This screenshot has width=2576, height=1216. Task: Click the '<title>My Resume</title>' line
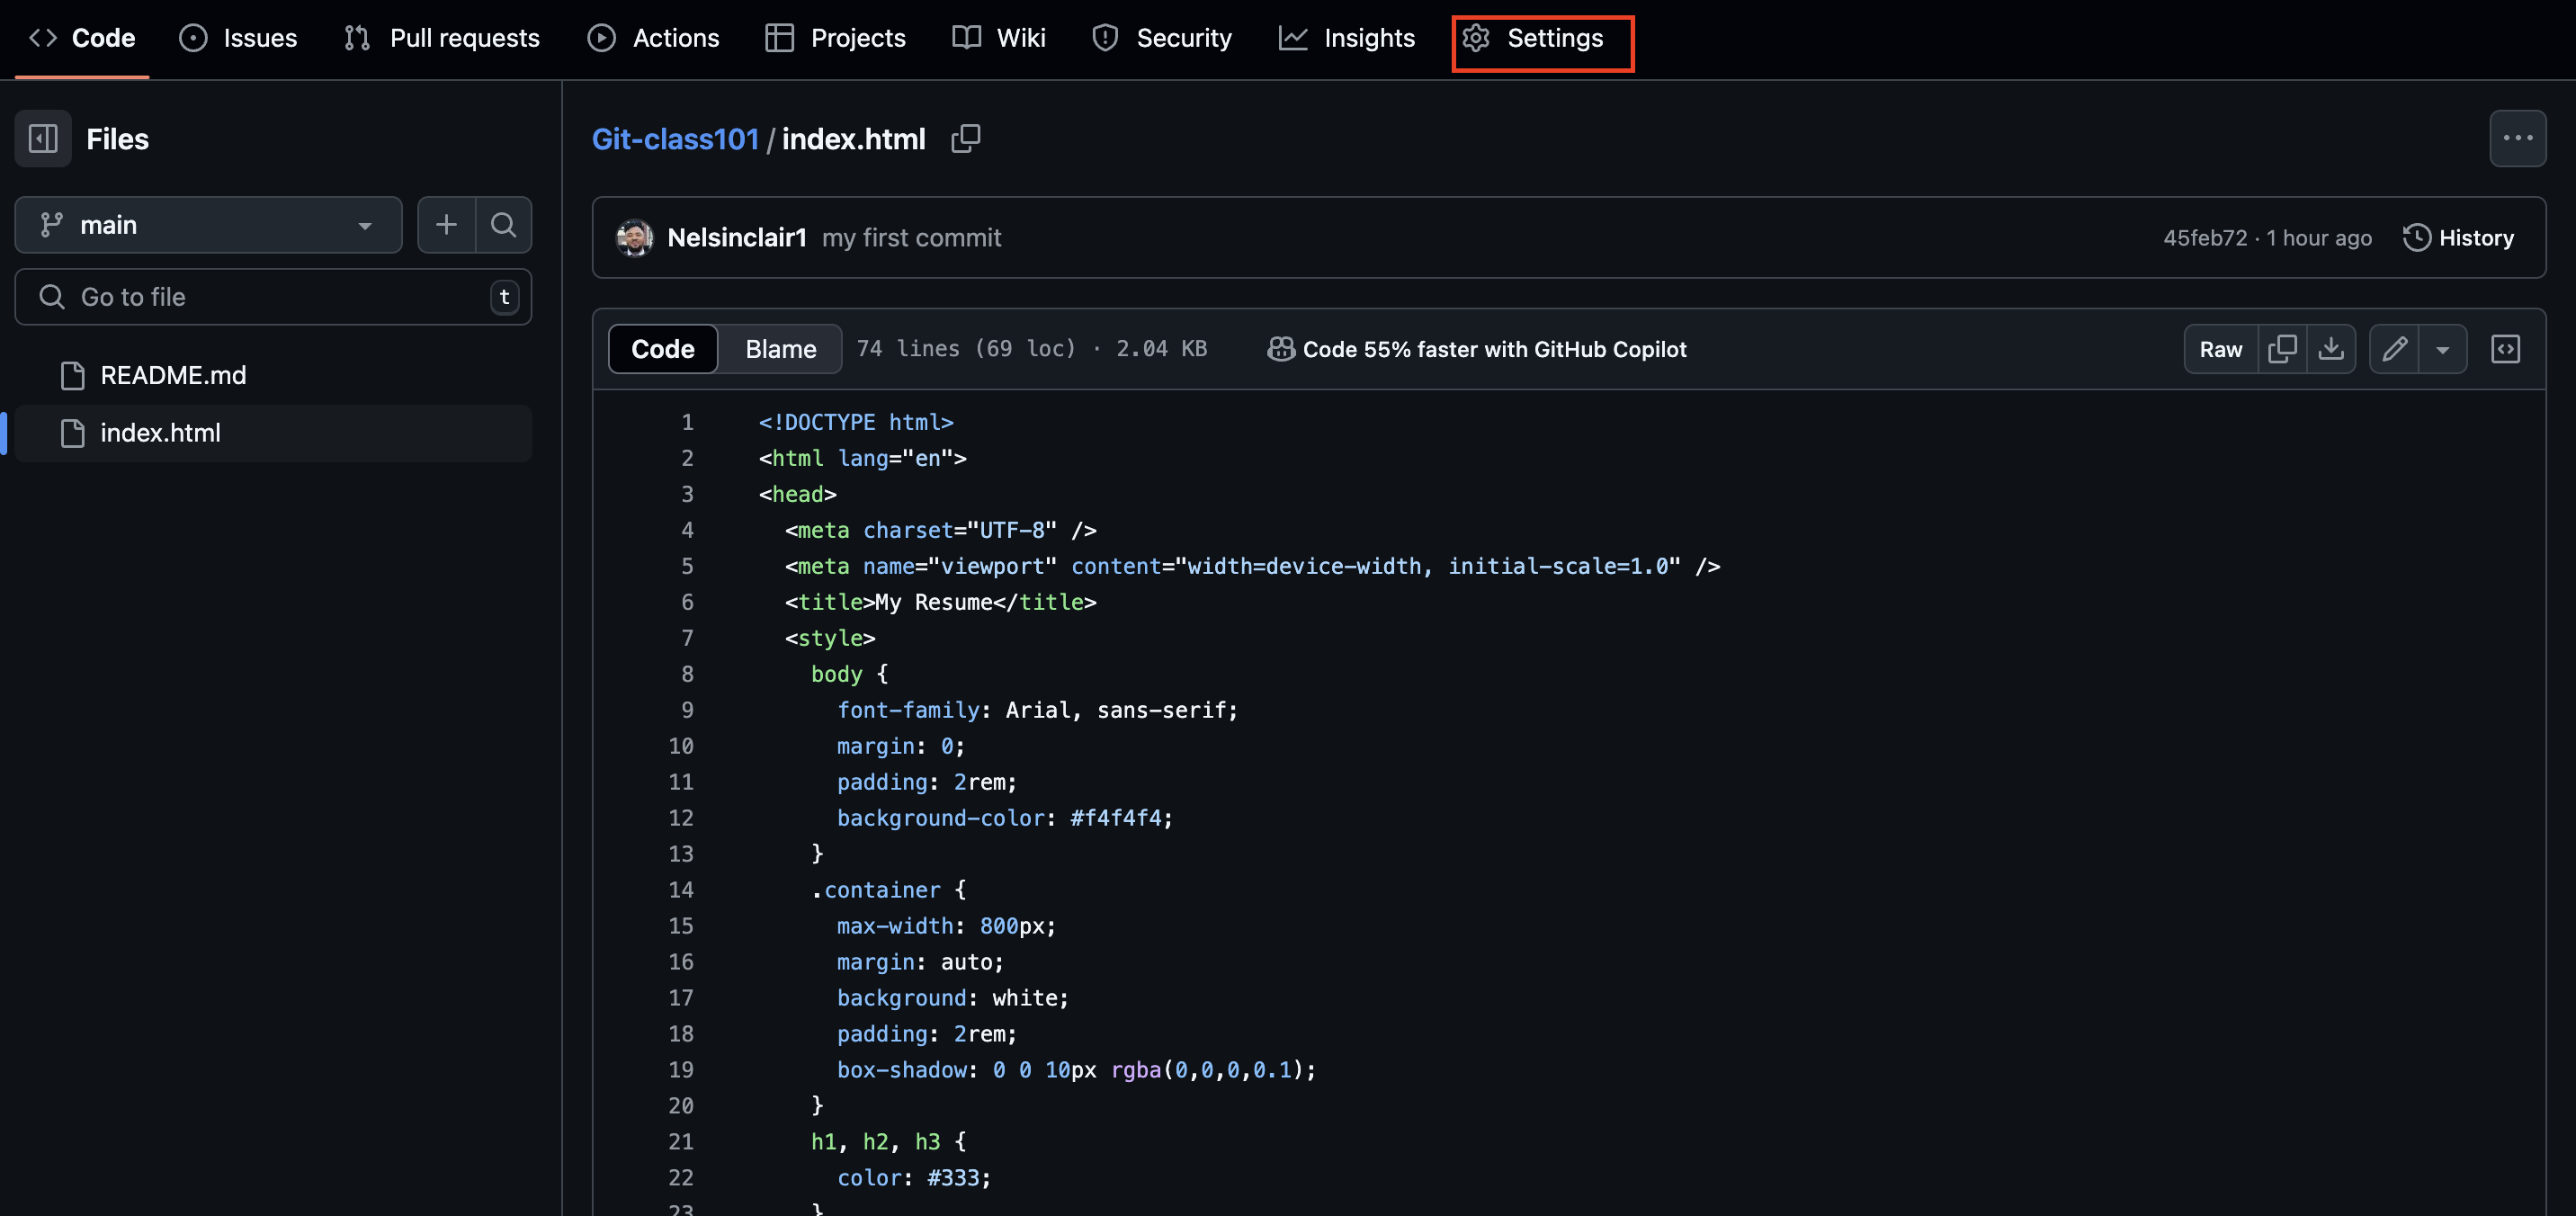click(941, 602)
